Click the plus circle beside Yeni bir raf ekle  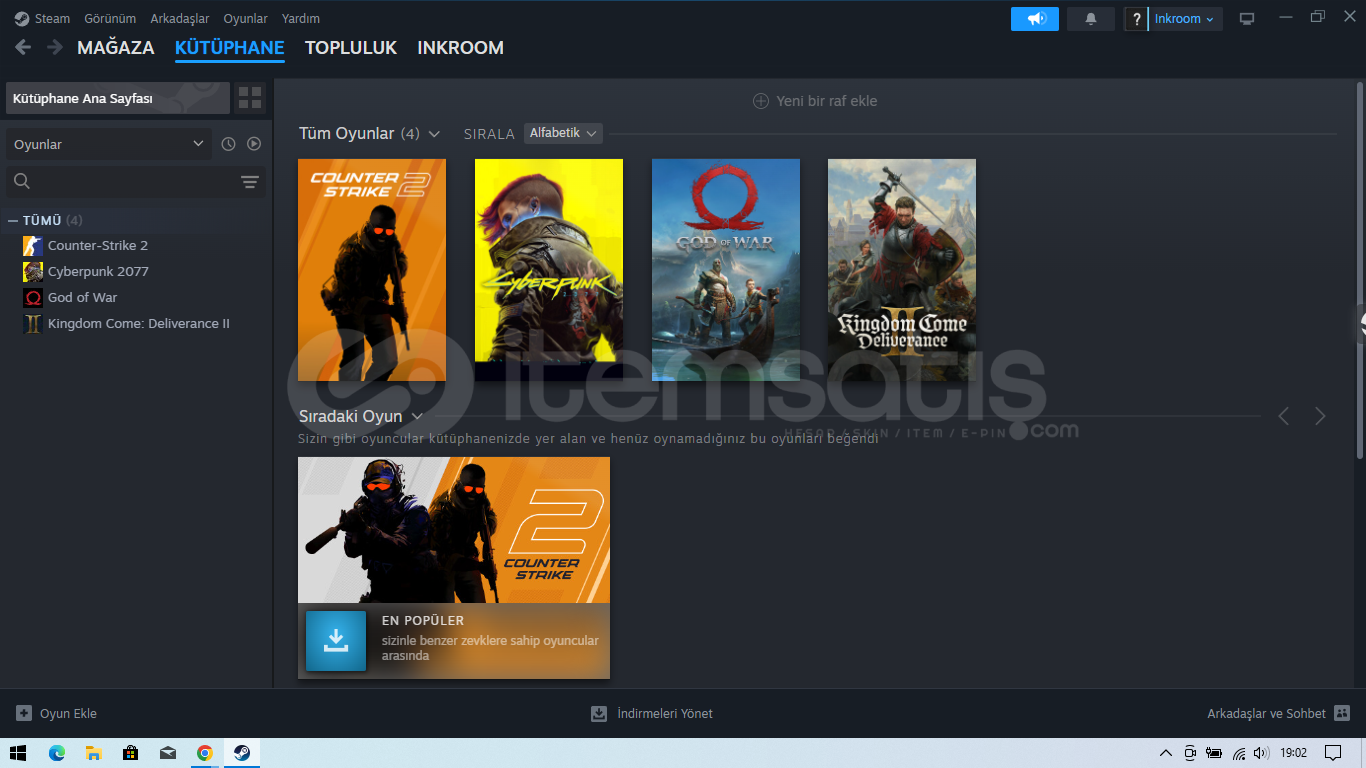[x=761, y=101]
